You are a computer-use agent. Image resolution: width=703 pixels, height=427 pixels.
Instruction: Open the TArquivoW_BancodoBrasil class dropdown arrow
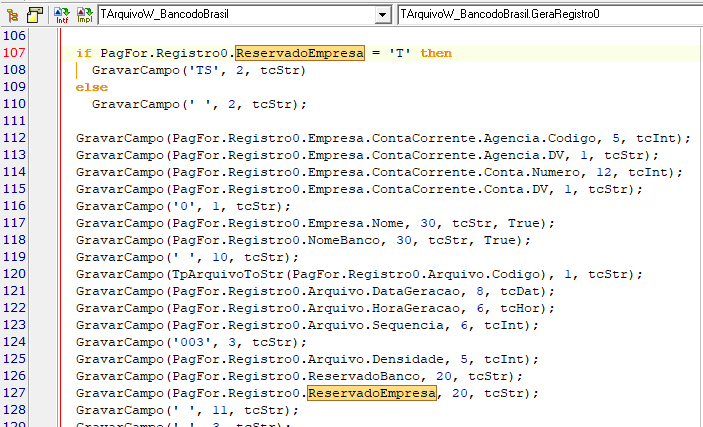coord(382,15)
